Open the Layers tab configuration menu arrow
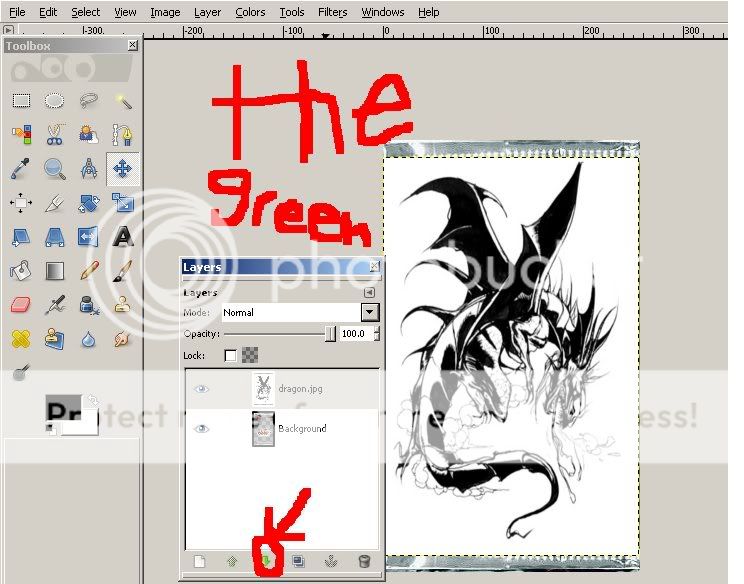 pos(369,293)
